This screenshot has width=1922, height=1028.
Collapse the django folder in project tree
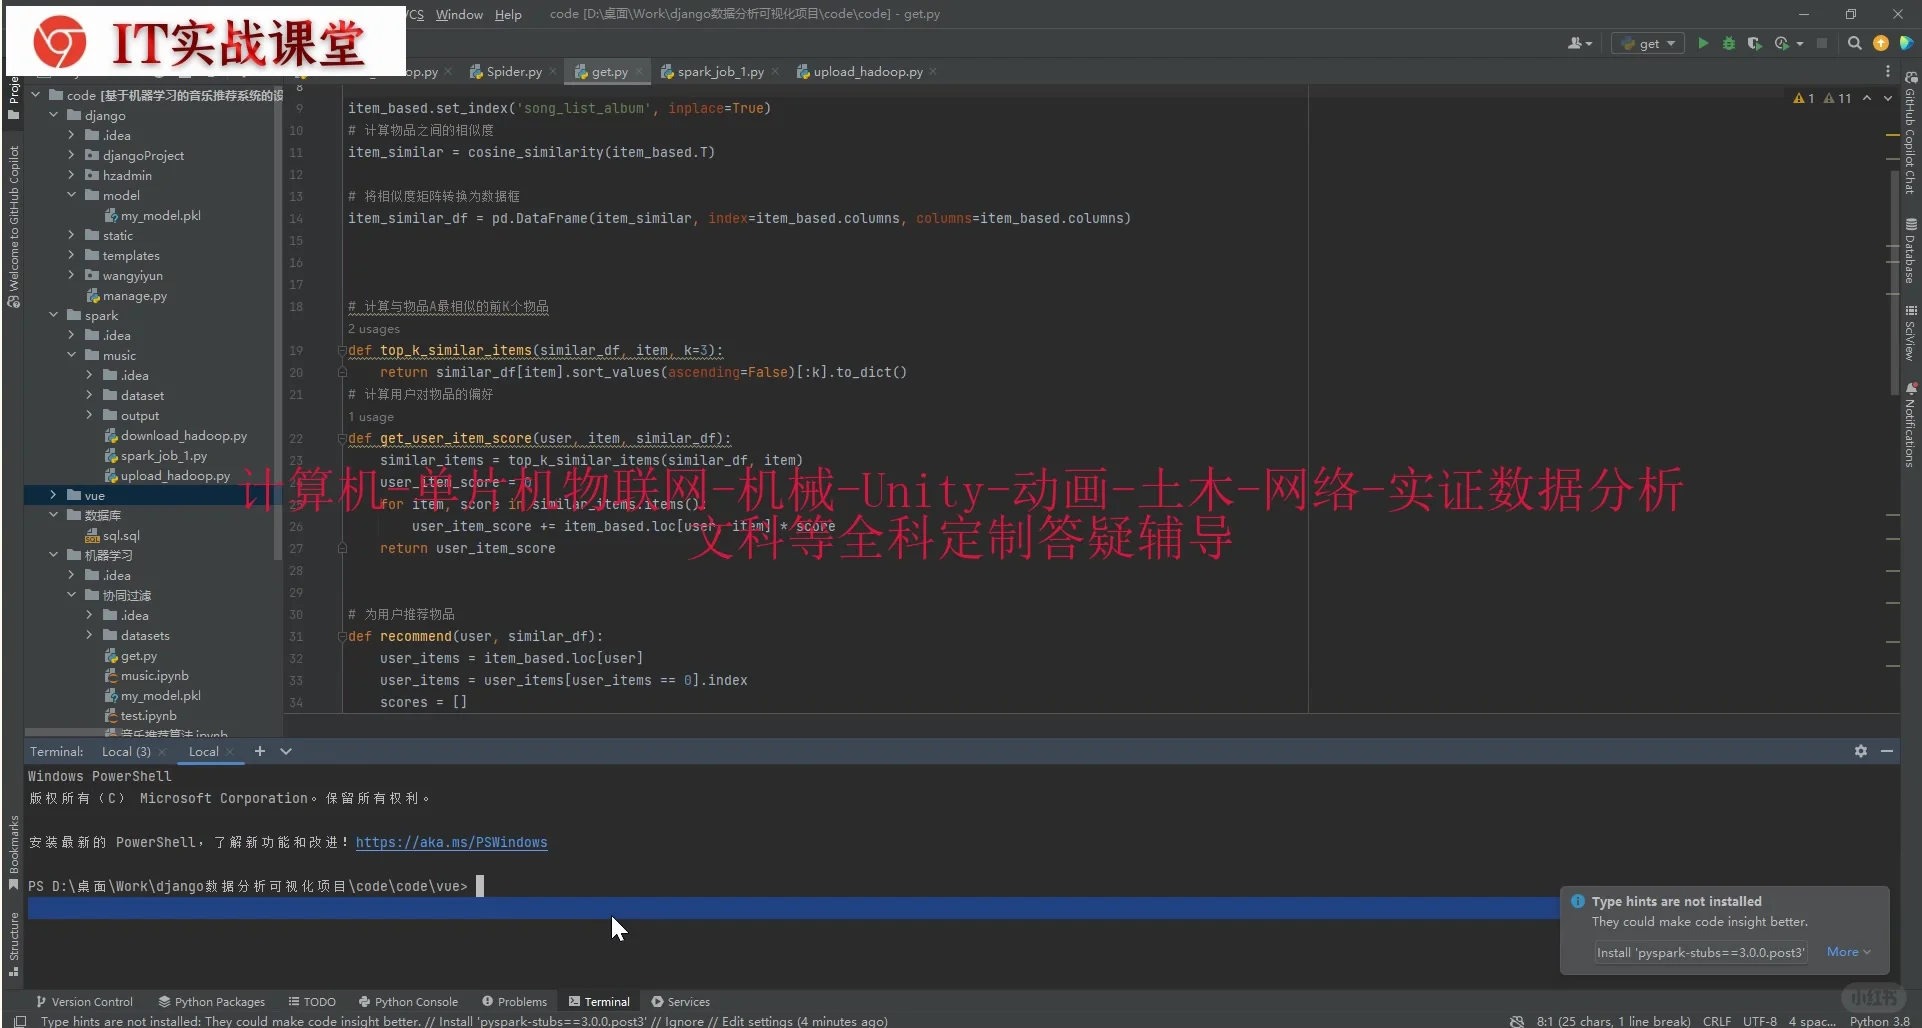click(x=55, y=115)
